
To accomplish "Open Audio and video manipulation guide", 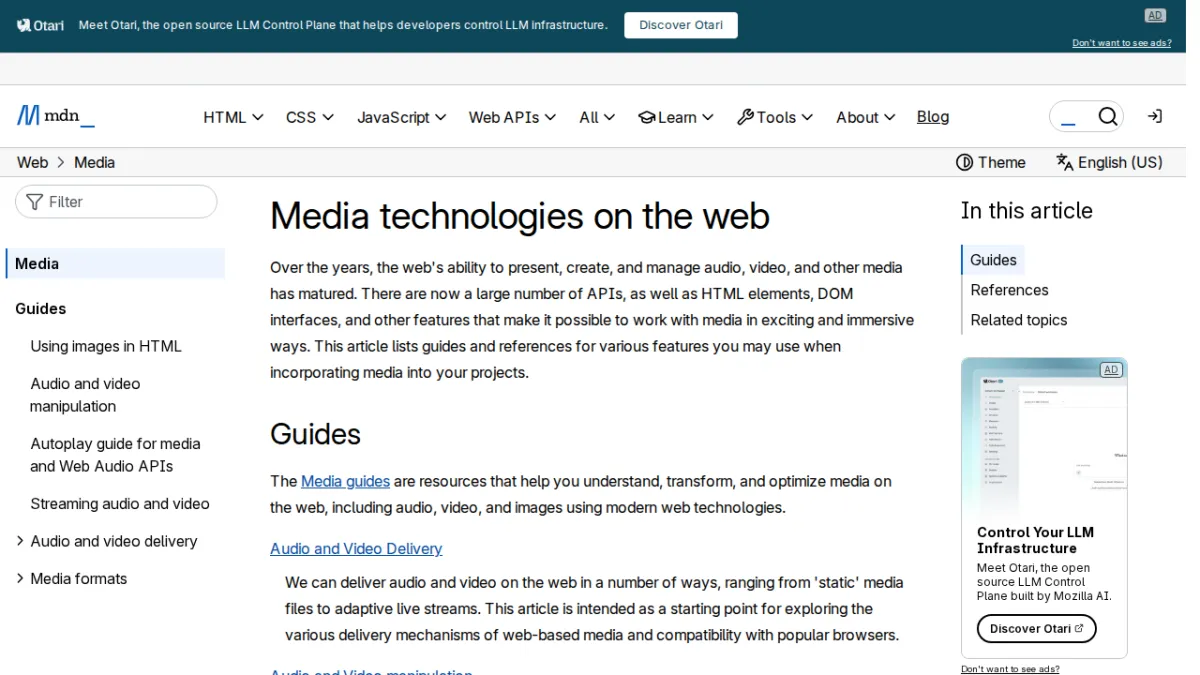I will 85,395.
